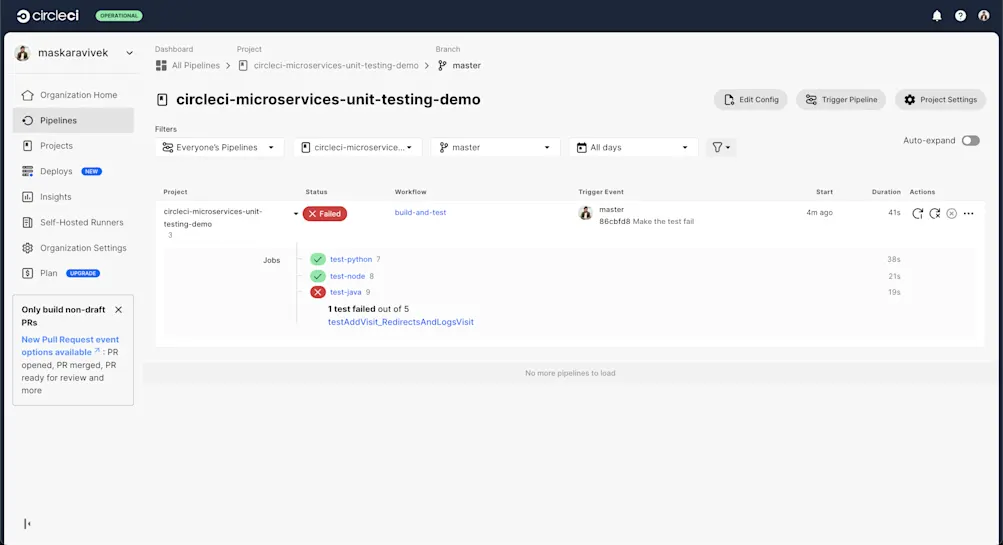Open the failed test testAddVisit_RedirectsAndLogsVisit link
The width and height of the screenshot is (1003, 545).
pyautogui.click(x=401, y=322)
